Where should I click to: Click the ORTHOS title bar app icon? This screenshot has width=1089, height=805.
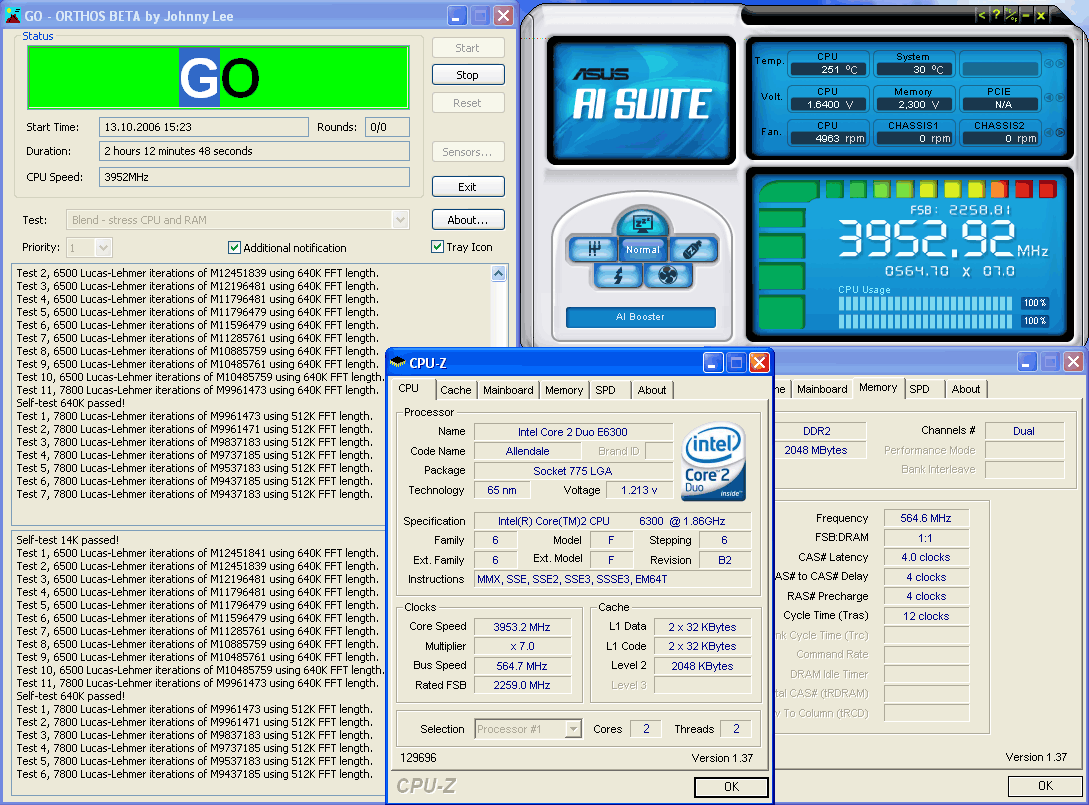13,15
